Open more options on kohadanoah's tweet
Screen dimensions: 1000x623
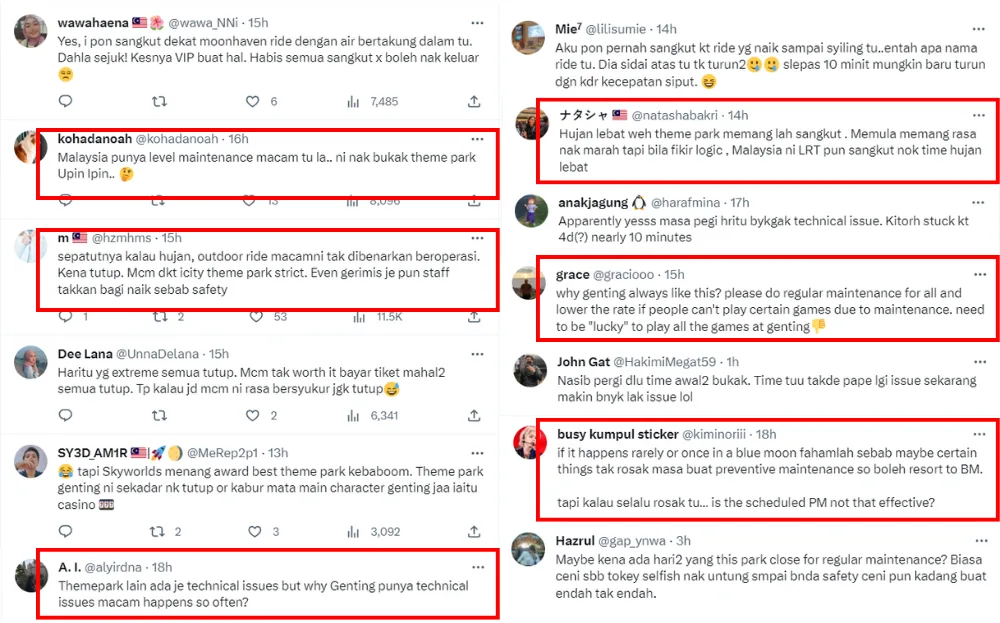tap(477, 138)
